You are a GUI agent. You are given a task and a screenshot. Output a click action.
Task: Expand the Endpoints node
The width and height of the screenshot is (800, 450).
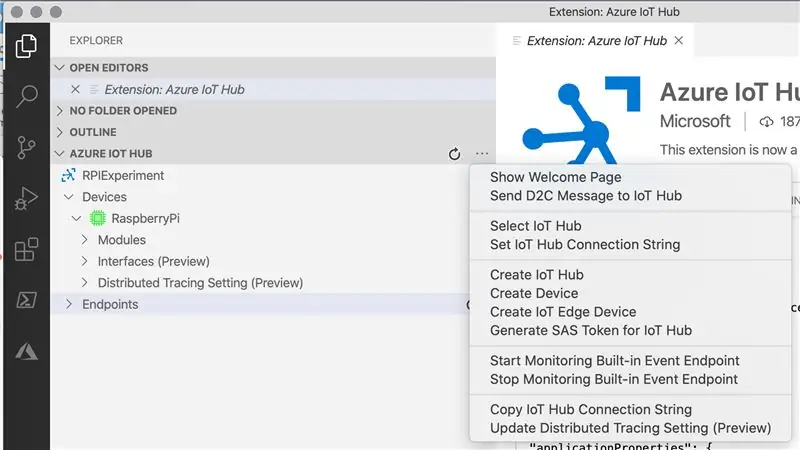[x=68, y=304]
